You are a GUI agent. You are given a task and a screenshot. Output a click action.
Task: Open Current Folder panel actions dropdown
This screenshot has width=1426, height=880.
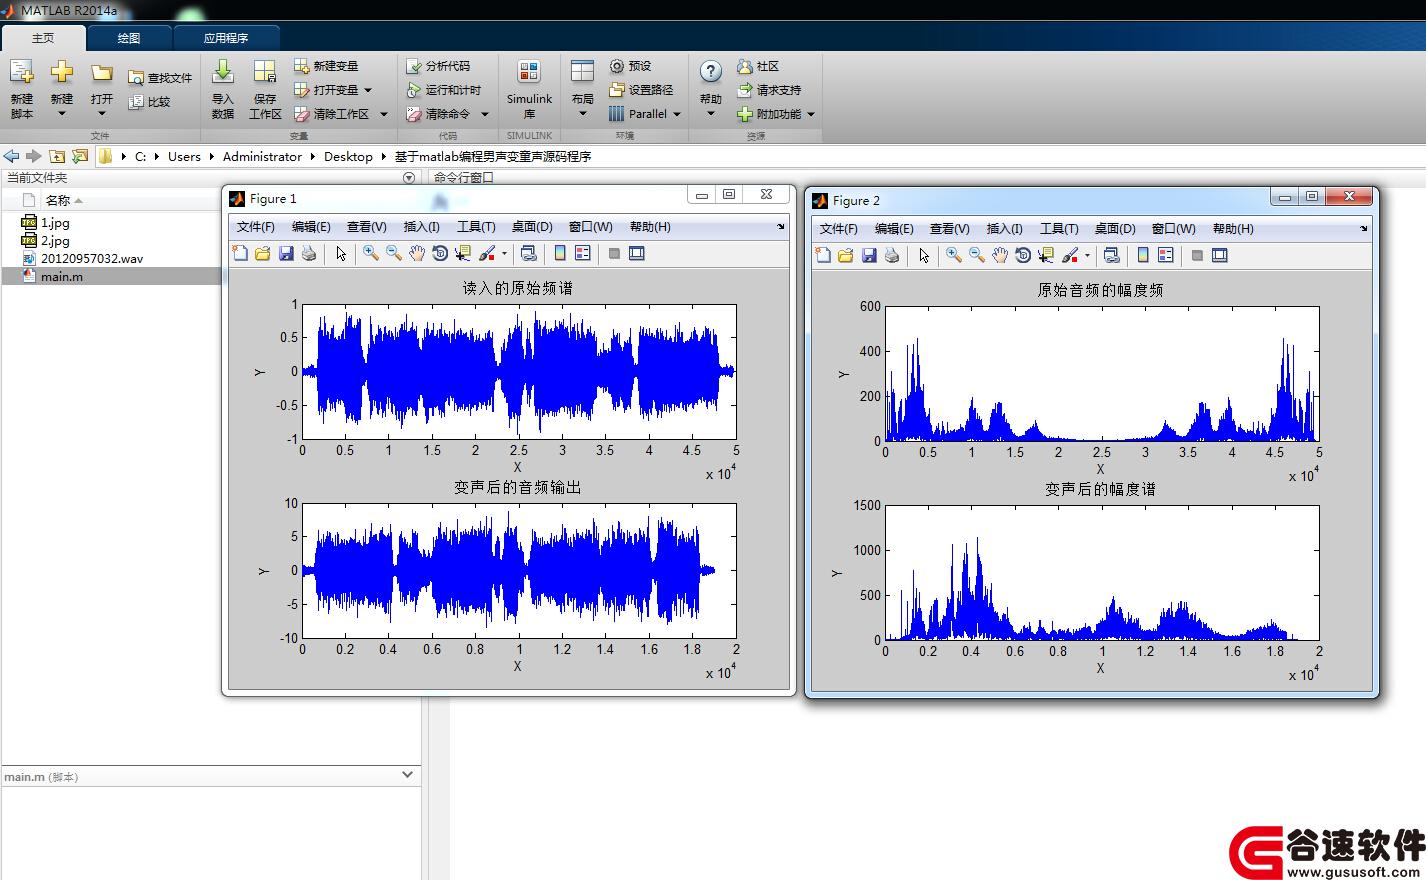(409, 178)
